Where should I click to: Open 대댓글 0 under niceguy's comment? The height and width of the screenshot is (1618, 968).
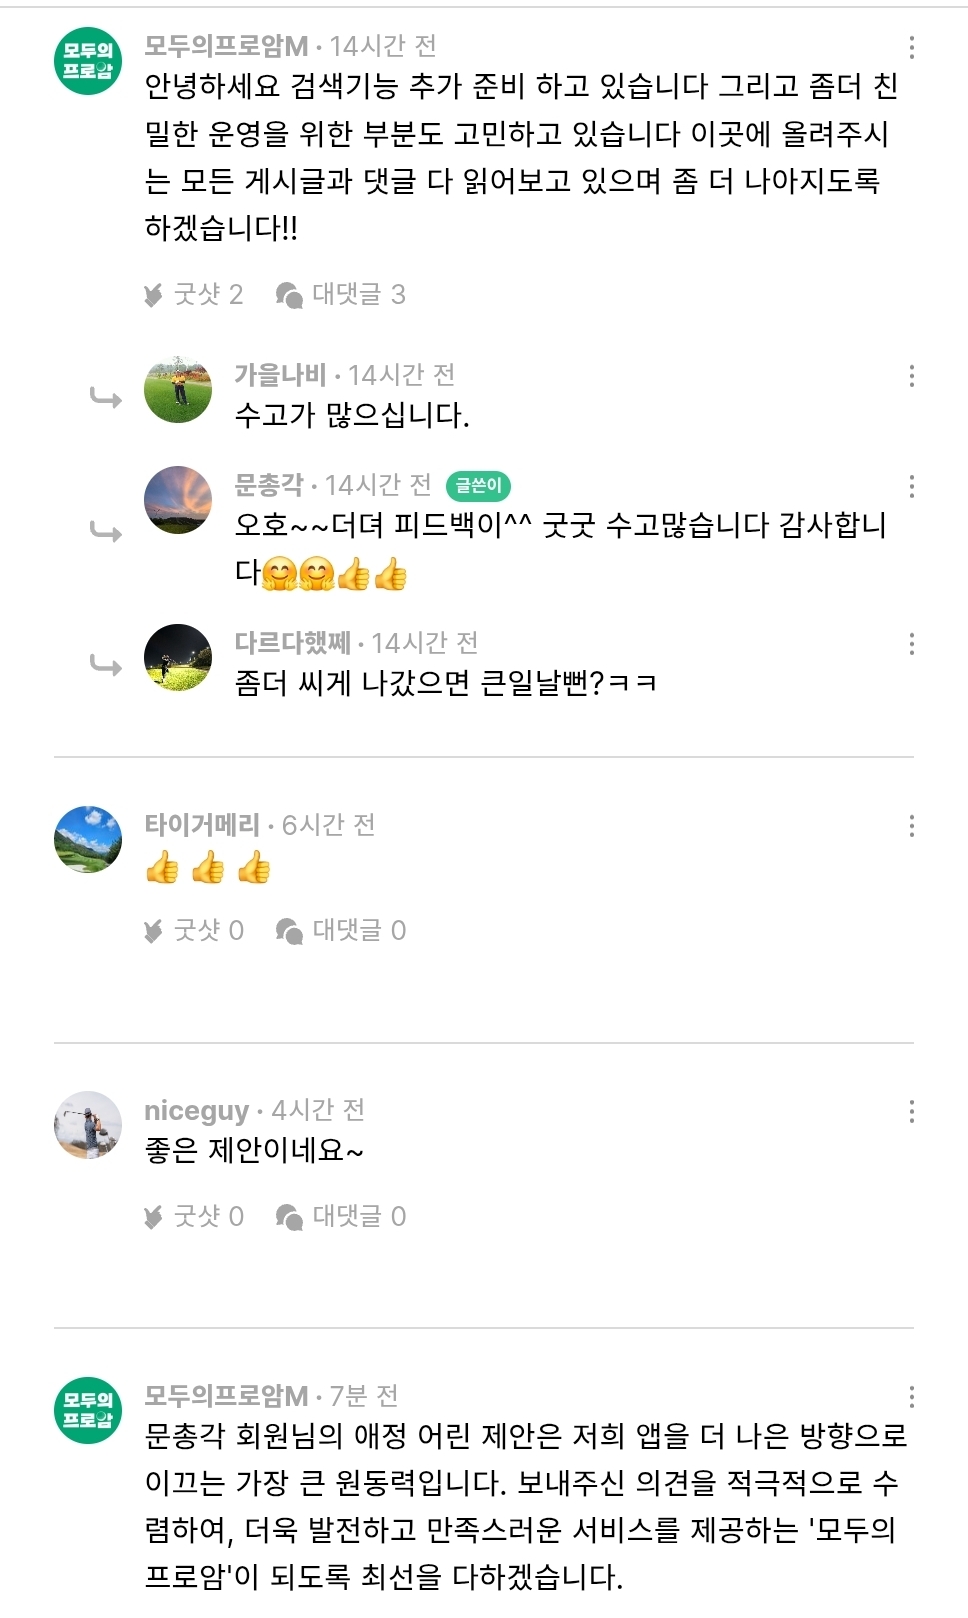(x=341, y=1217)
